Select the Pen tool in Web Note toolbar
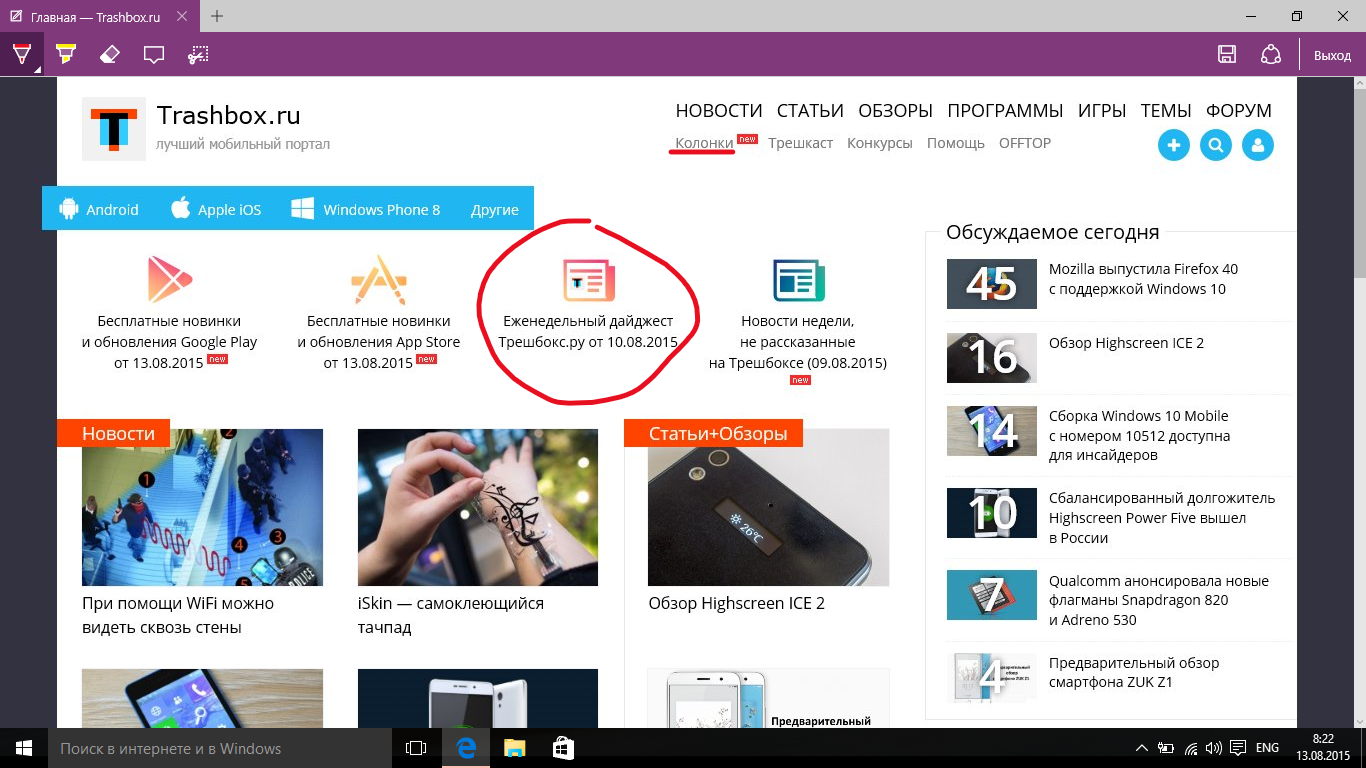The width and height of the screenshot is (1366, 768). coord(21,54)
